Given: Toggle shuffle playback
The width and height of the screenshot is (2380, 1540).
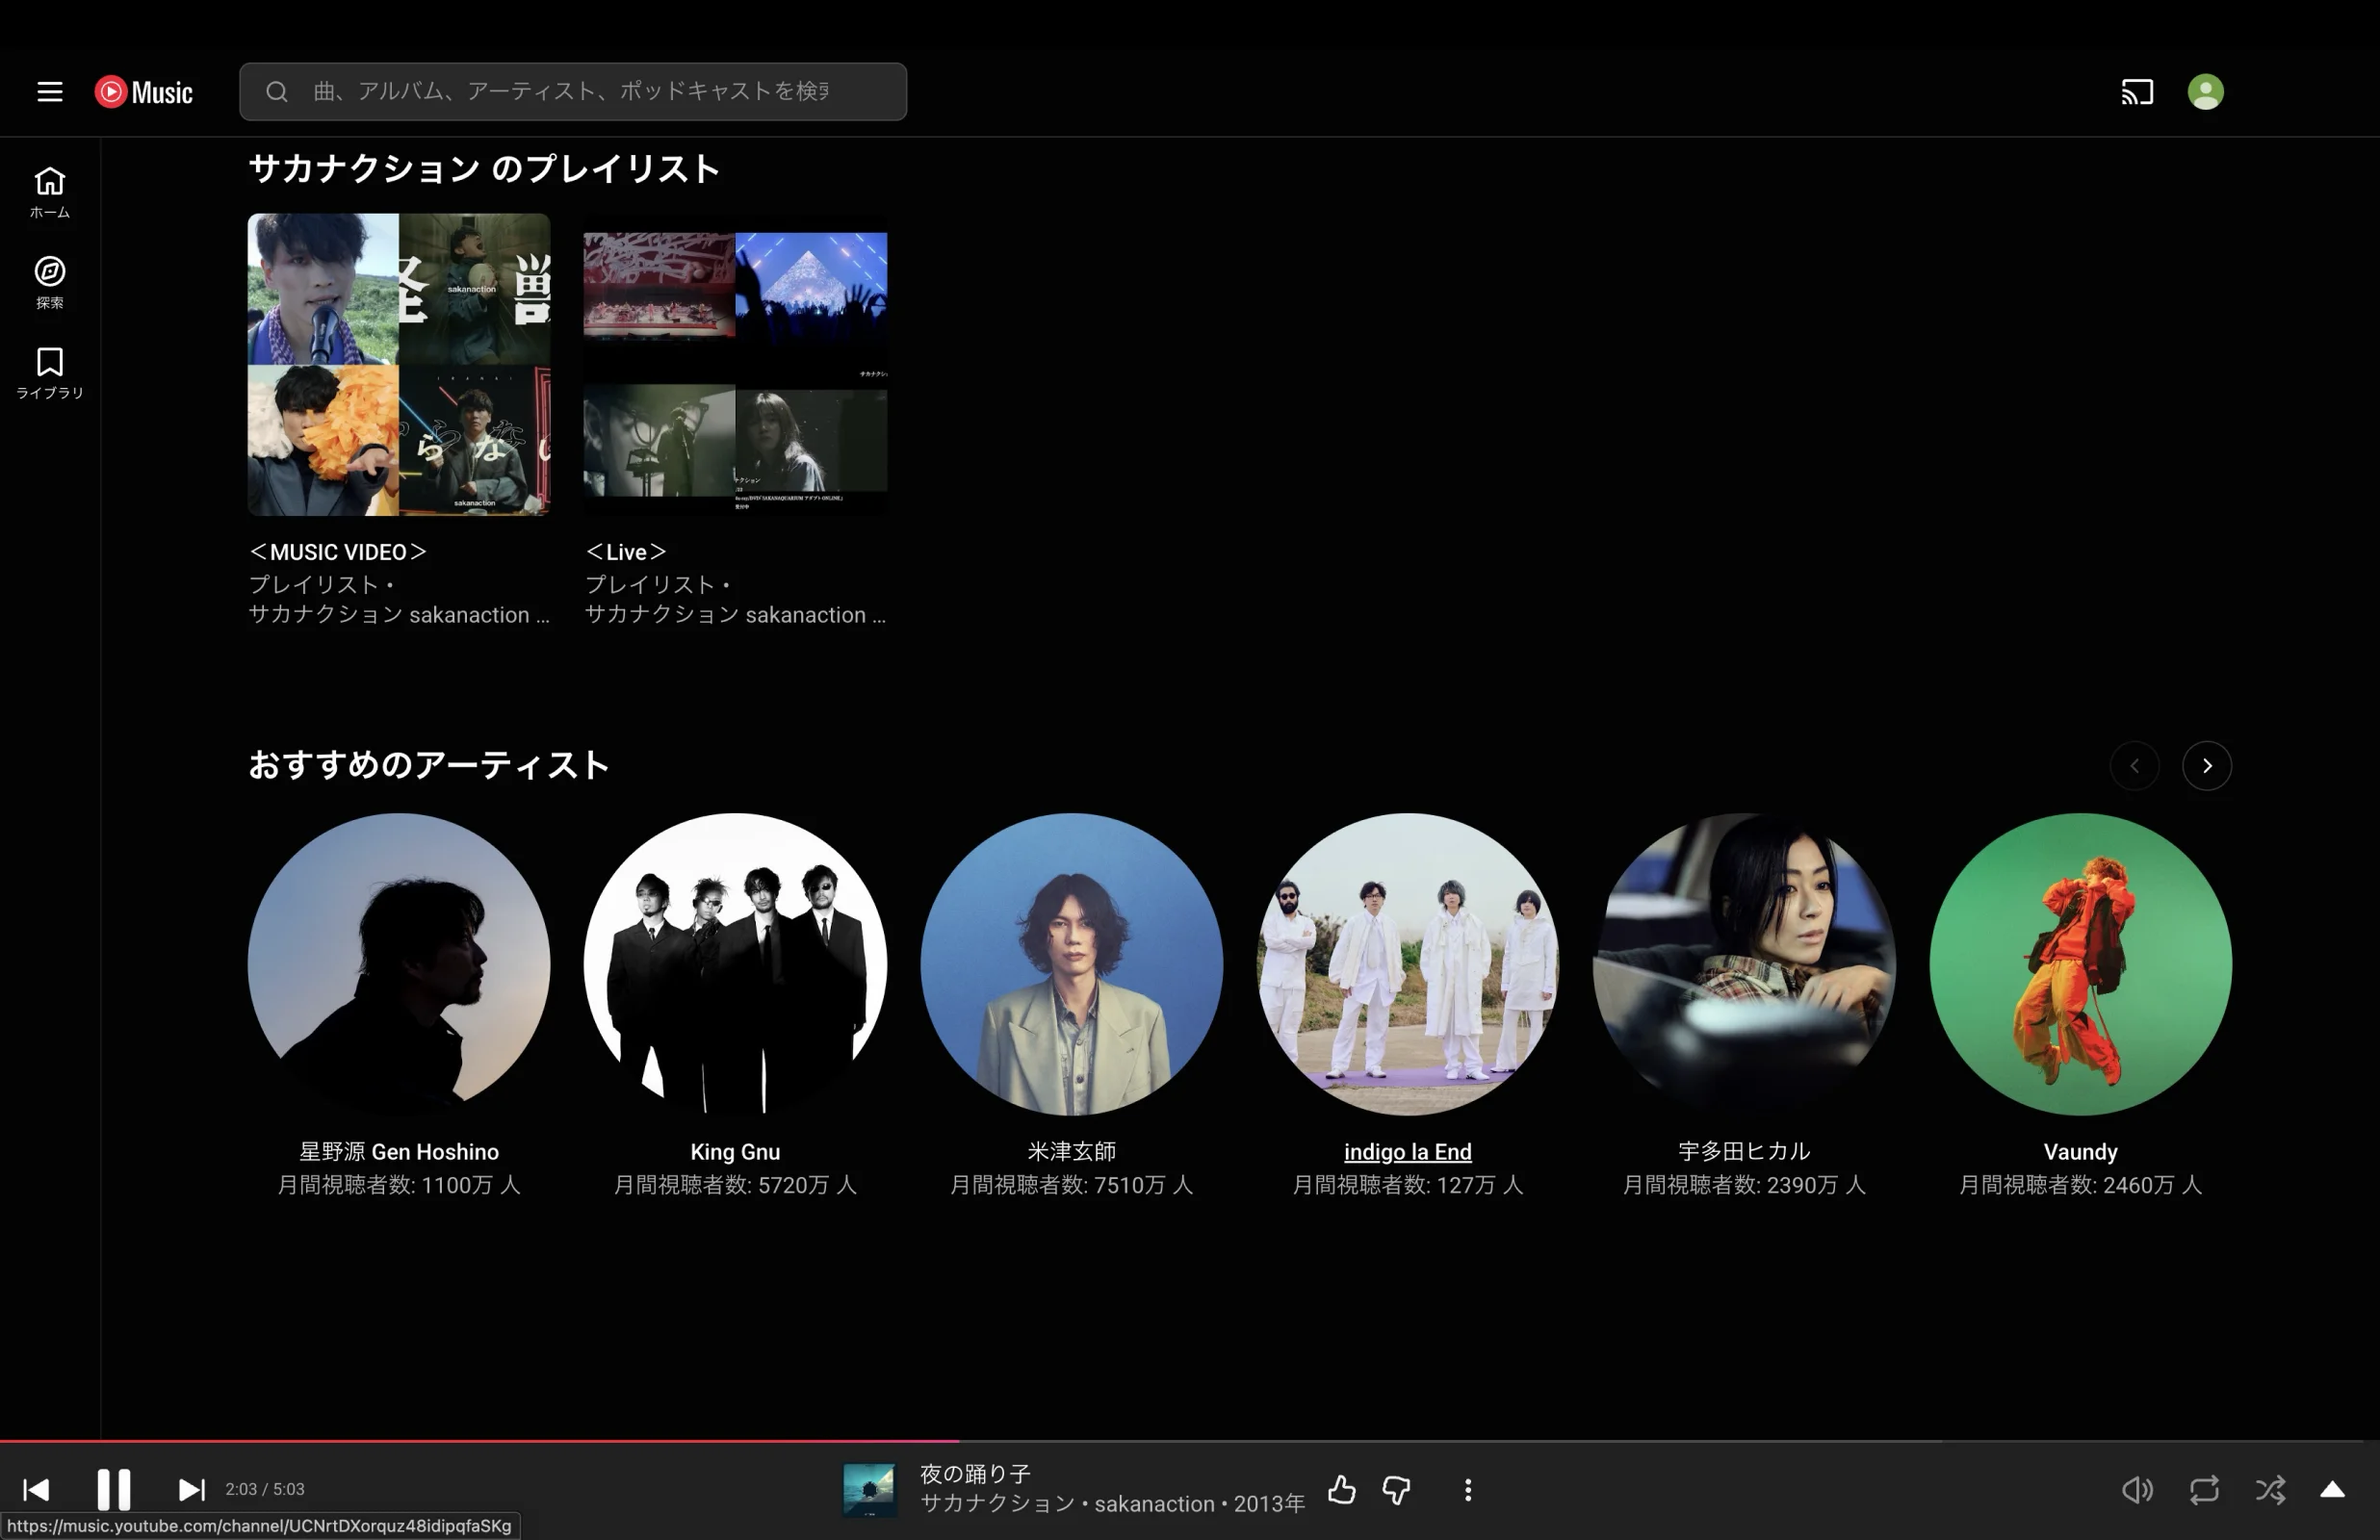Looking at the screenshot, I should [x=2270, y=1490].
